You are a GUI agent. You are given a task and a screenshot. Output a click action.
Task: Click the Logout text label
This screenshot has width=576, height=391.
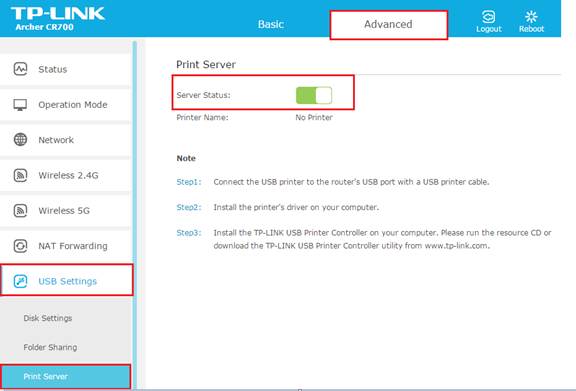click(489, 29)
